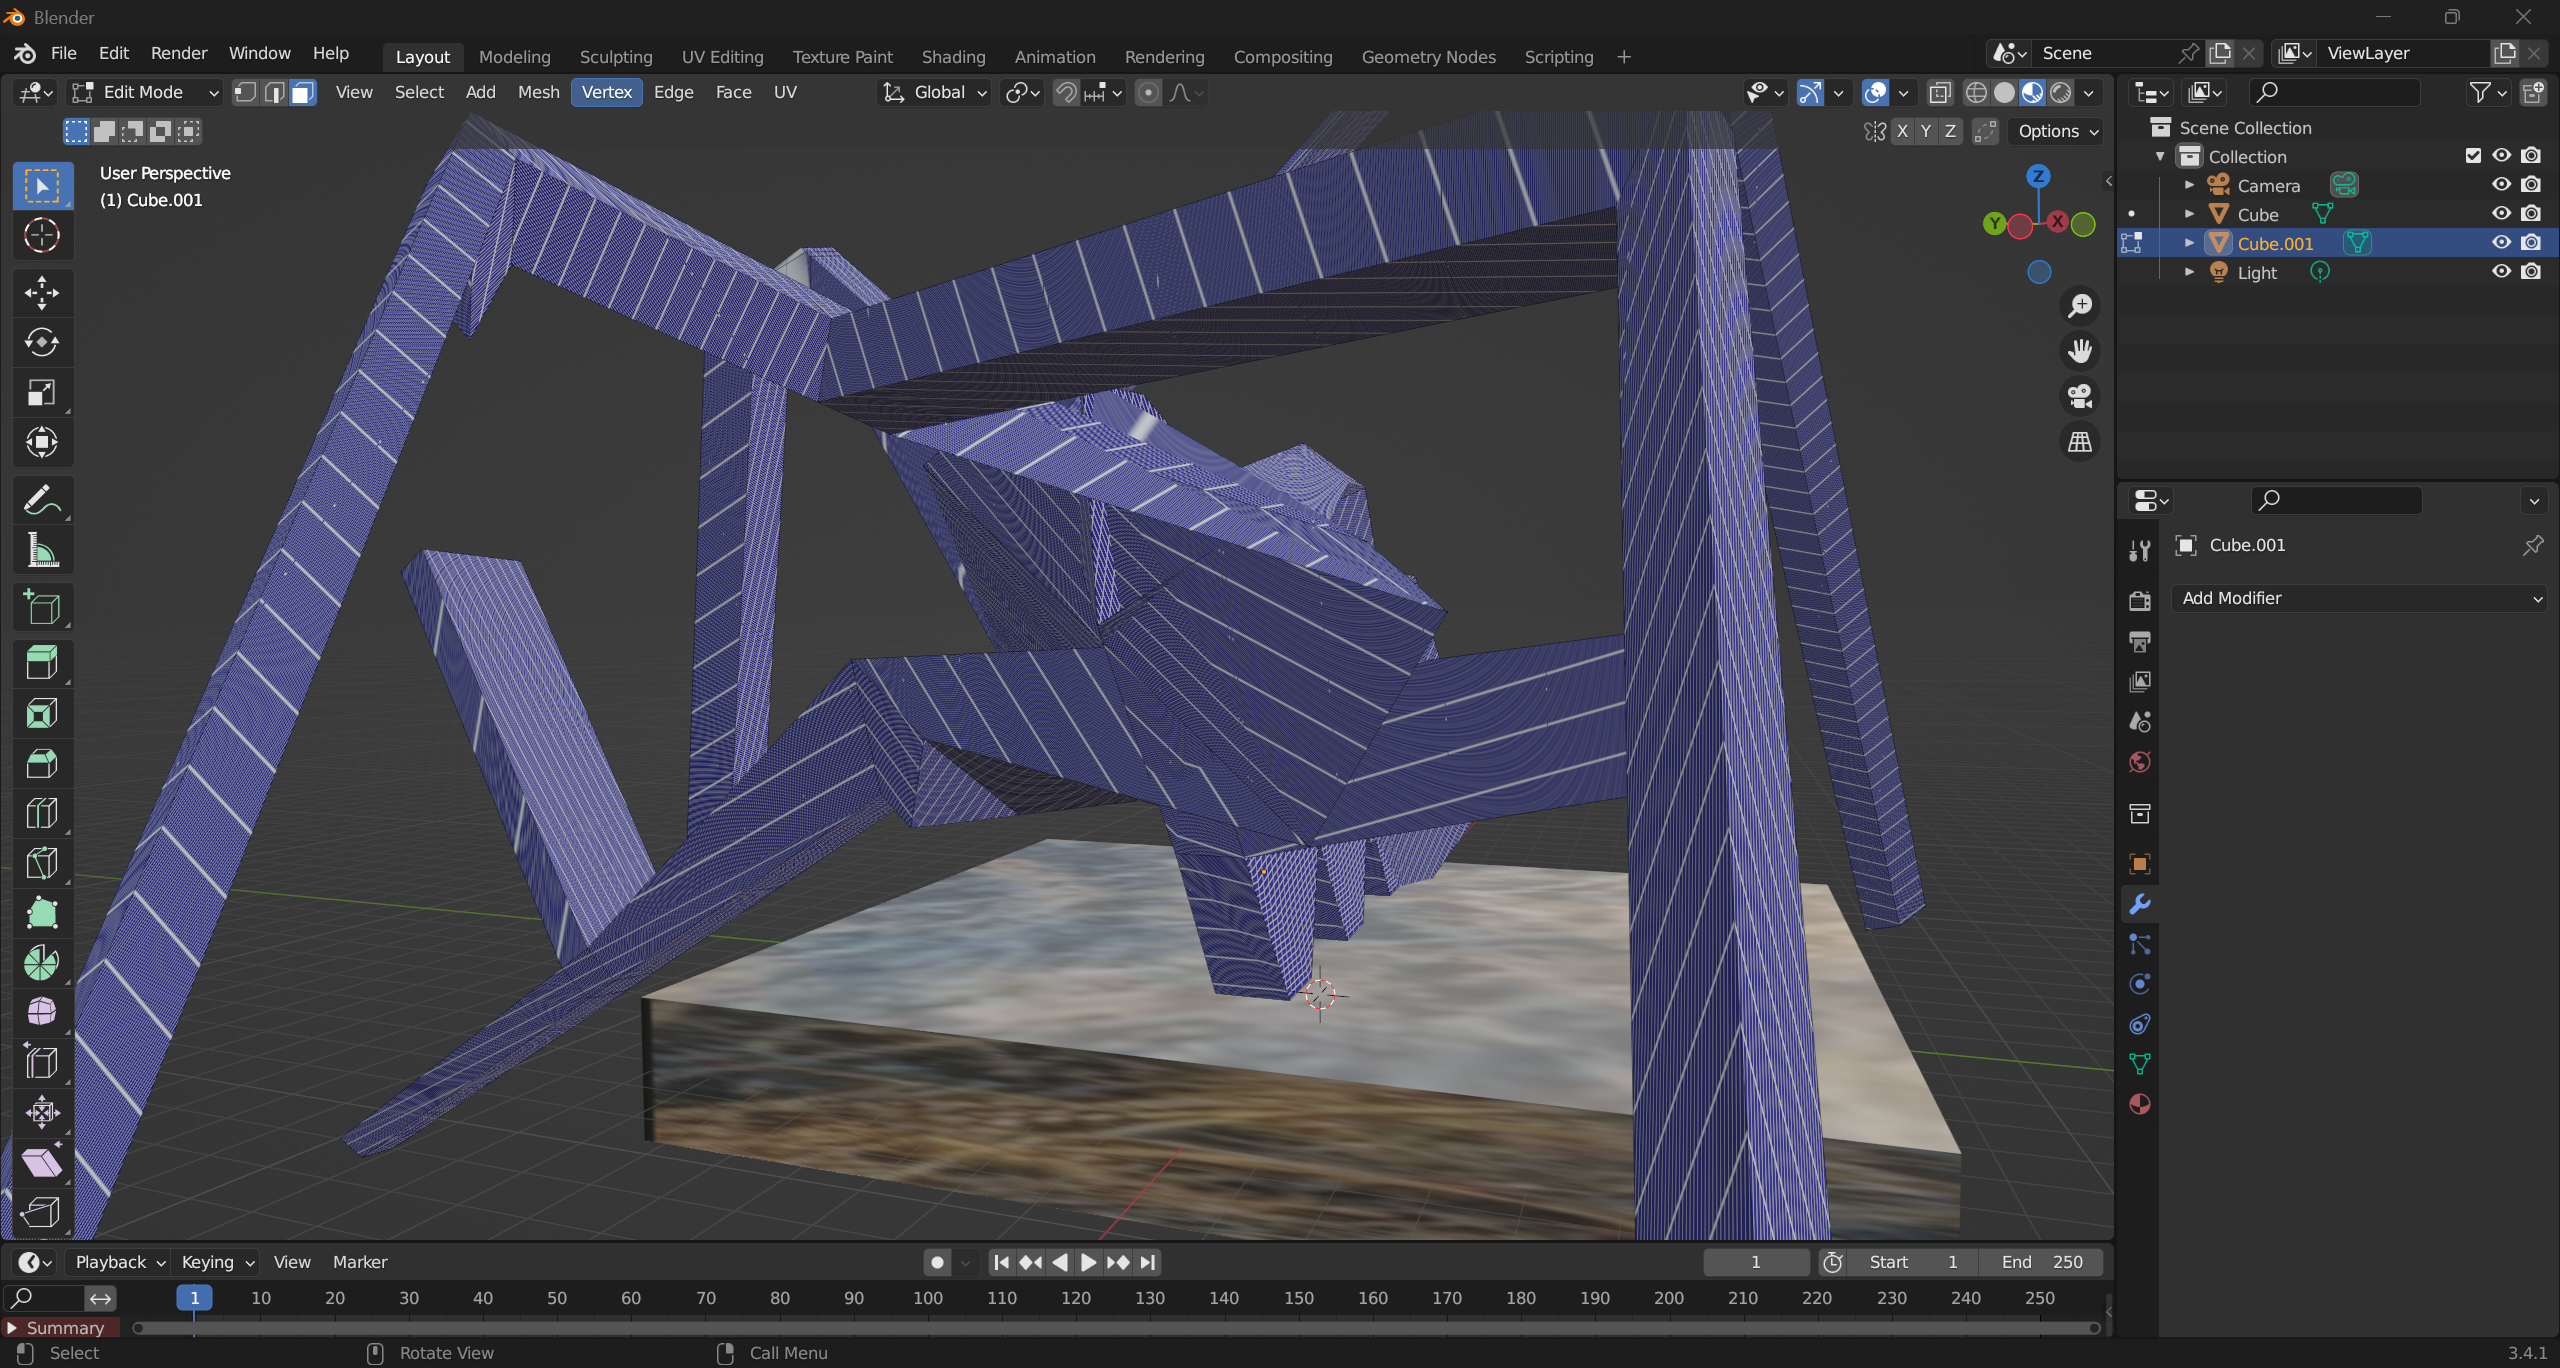The height and width of the screenshot is (1368, 2560).
Task: Select the Rotate tool
Action: coord(41,343)
